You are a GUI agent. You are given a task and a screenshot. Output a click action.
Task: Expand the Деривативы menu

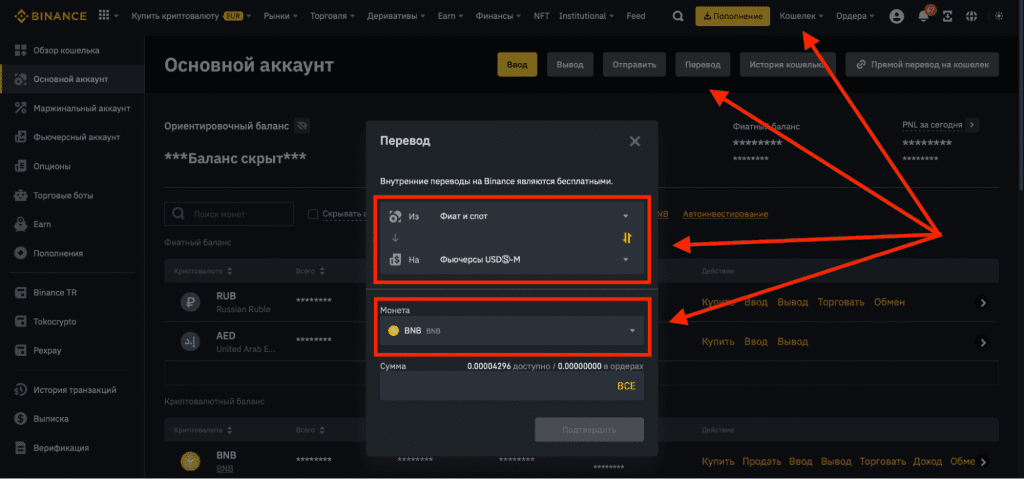tap(396, 16)
